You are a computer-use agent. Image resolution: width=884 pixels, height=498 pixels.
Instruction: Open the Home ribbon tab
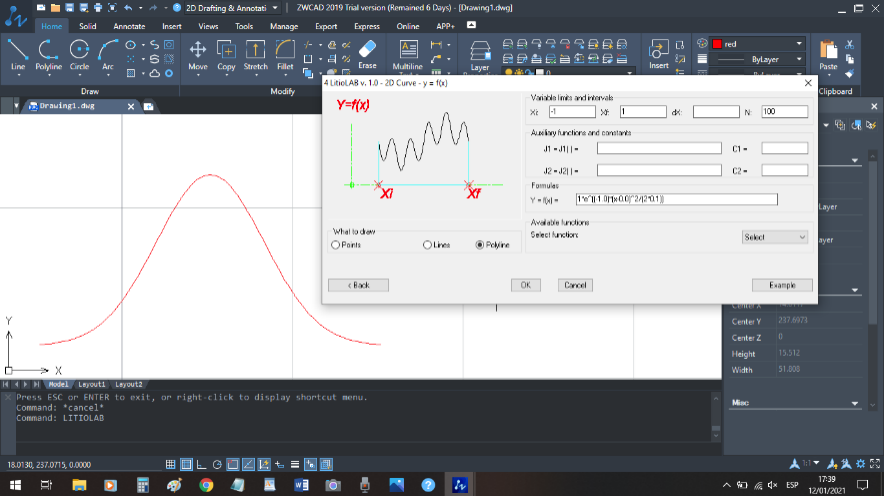pos(51,26)
